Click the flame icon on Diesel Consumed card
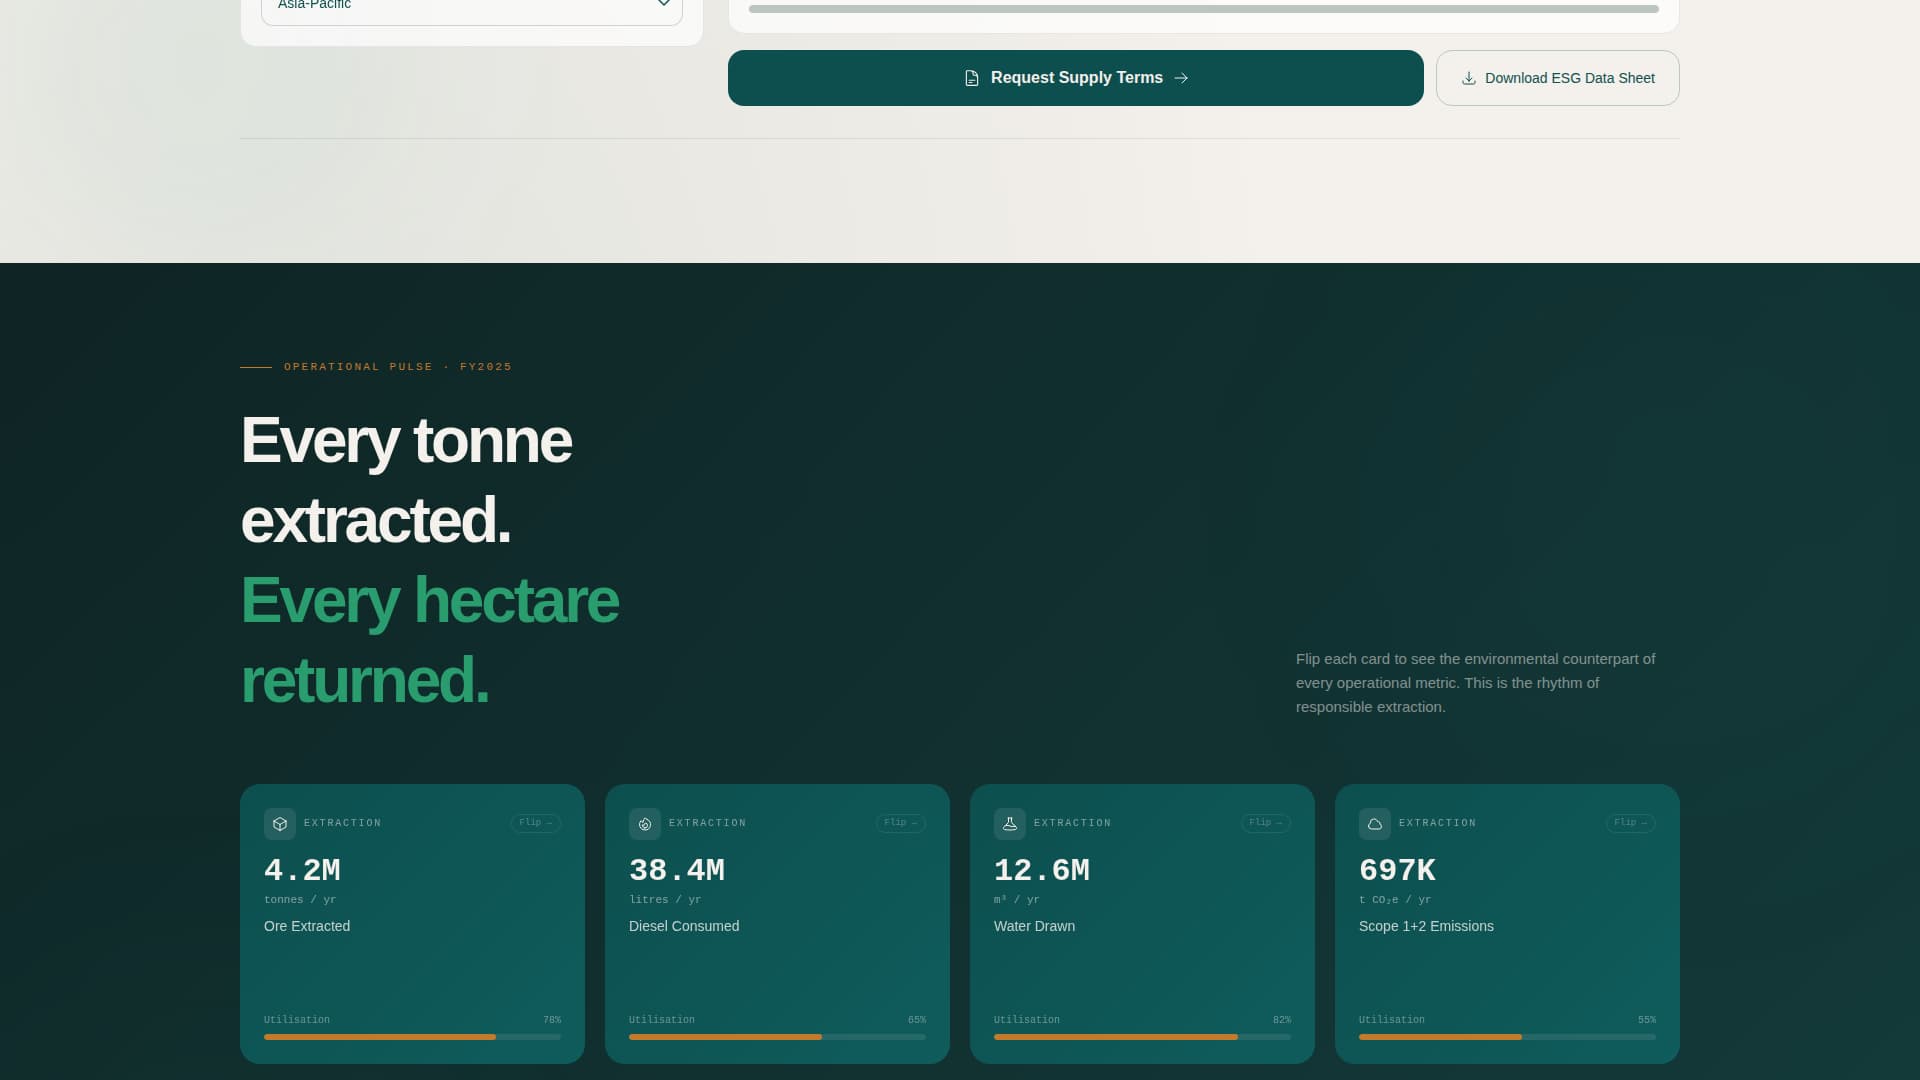 (645, 824)
